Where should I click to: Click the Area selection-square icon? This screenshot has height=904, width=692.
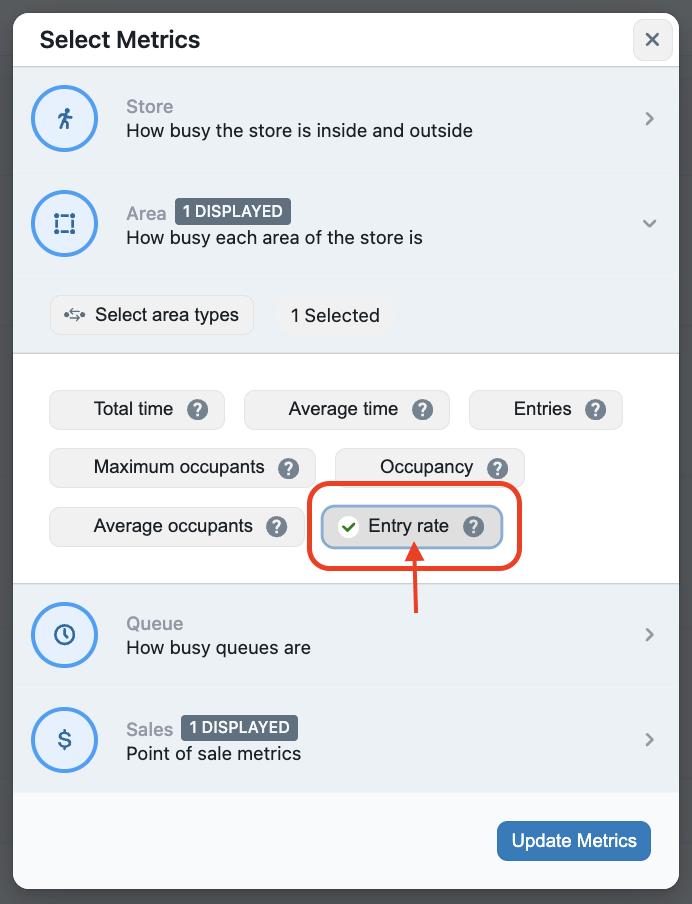tap(65, 223)
